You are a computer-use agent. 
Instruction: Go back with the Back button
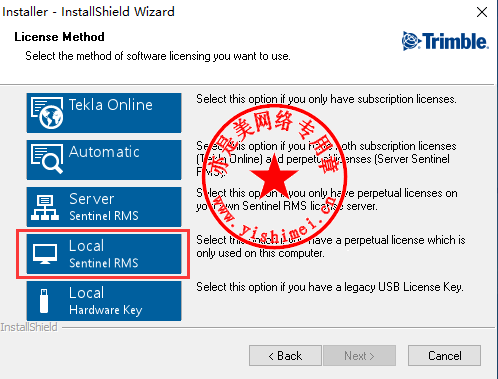click(285, 356)
